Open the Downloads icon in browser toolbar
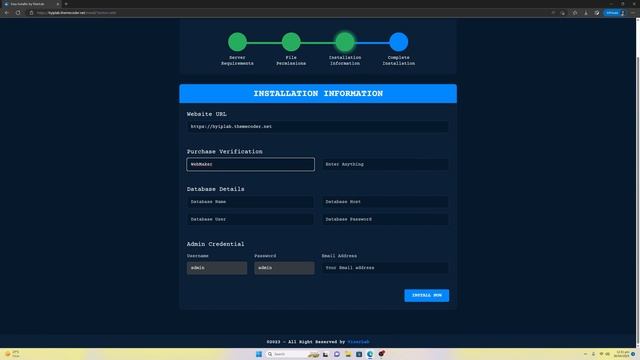The width and height of the screenshot is (640, 360). tap(586, 13)
